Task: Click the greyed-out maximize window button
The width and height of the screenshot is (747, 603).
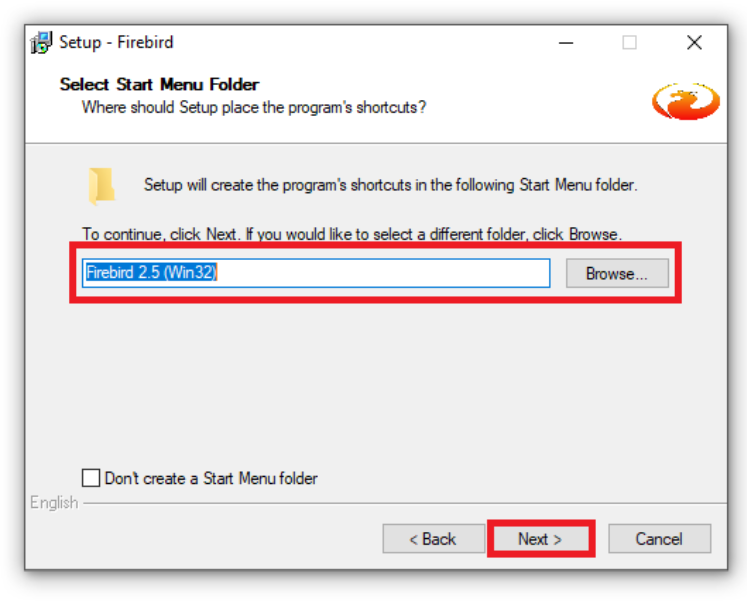Action: click(629, 43)
